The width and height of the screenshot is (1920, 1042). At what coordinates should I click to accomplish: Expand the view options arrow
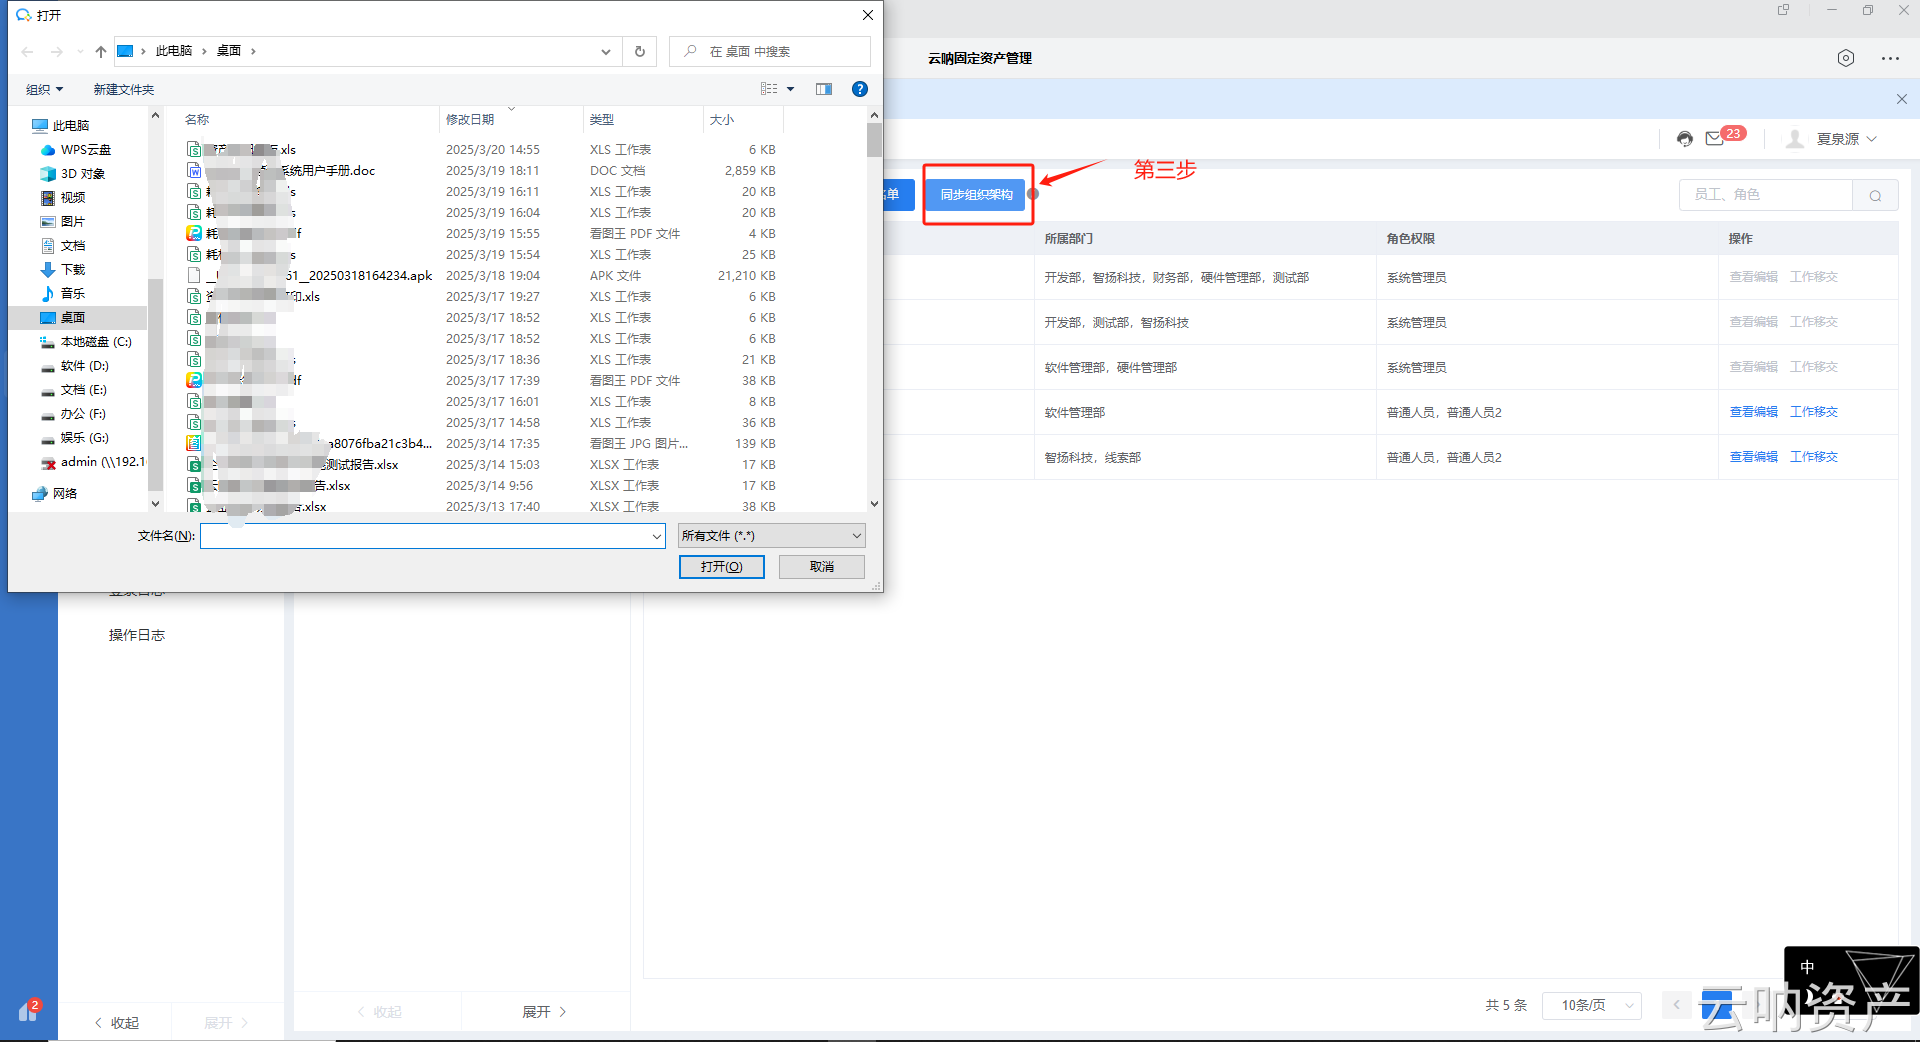pos(791,89)
